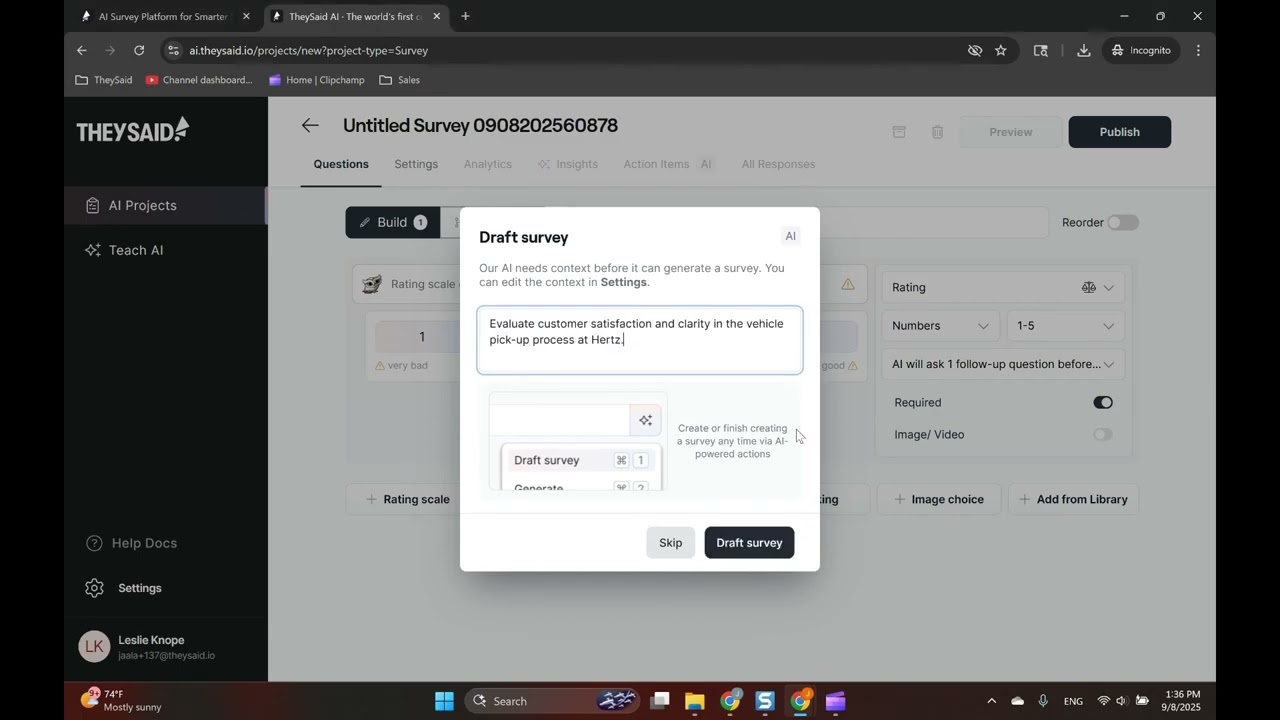Click the Preview button
This screenshot has width=1280, height=720.
[1010, 132]
